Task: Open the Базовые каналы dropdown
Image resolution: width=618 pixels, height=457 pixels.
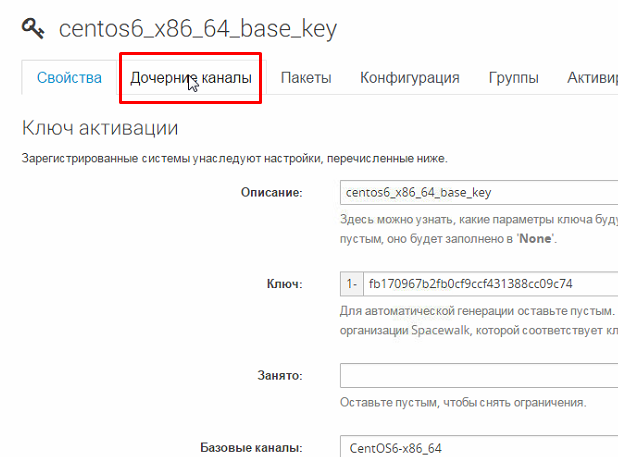Action: coord(480,447)
